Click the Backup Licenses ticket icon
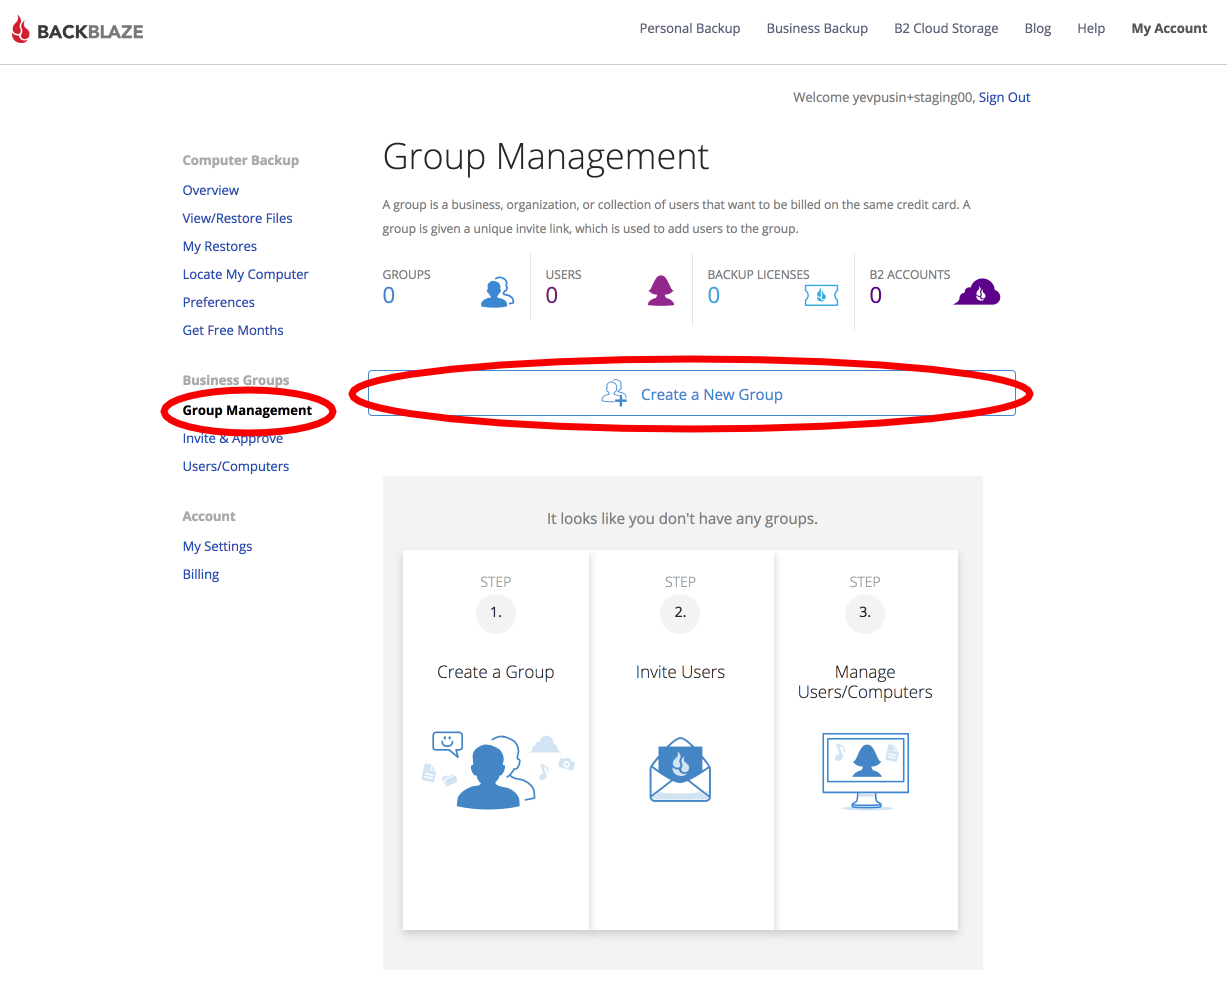1227x985 pixels. coord(821,295)
